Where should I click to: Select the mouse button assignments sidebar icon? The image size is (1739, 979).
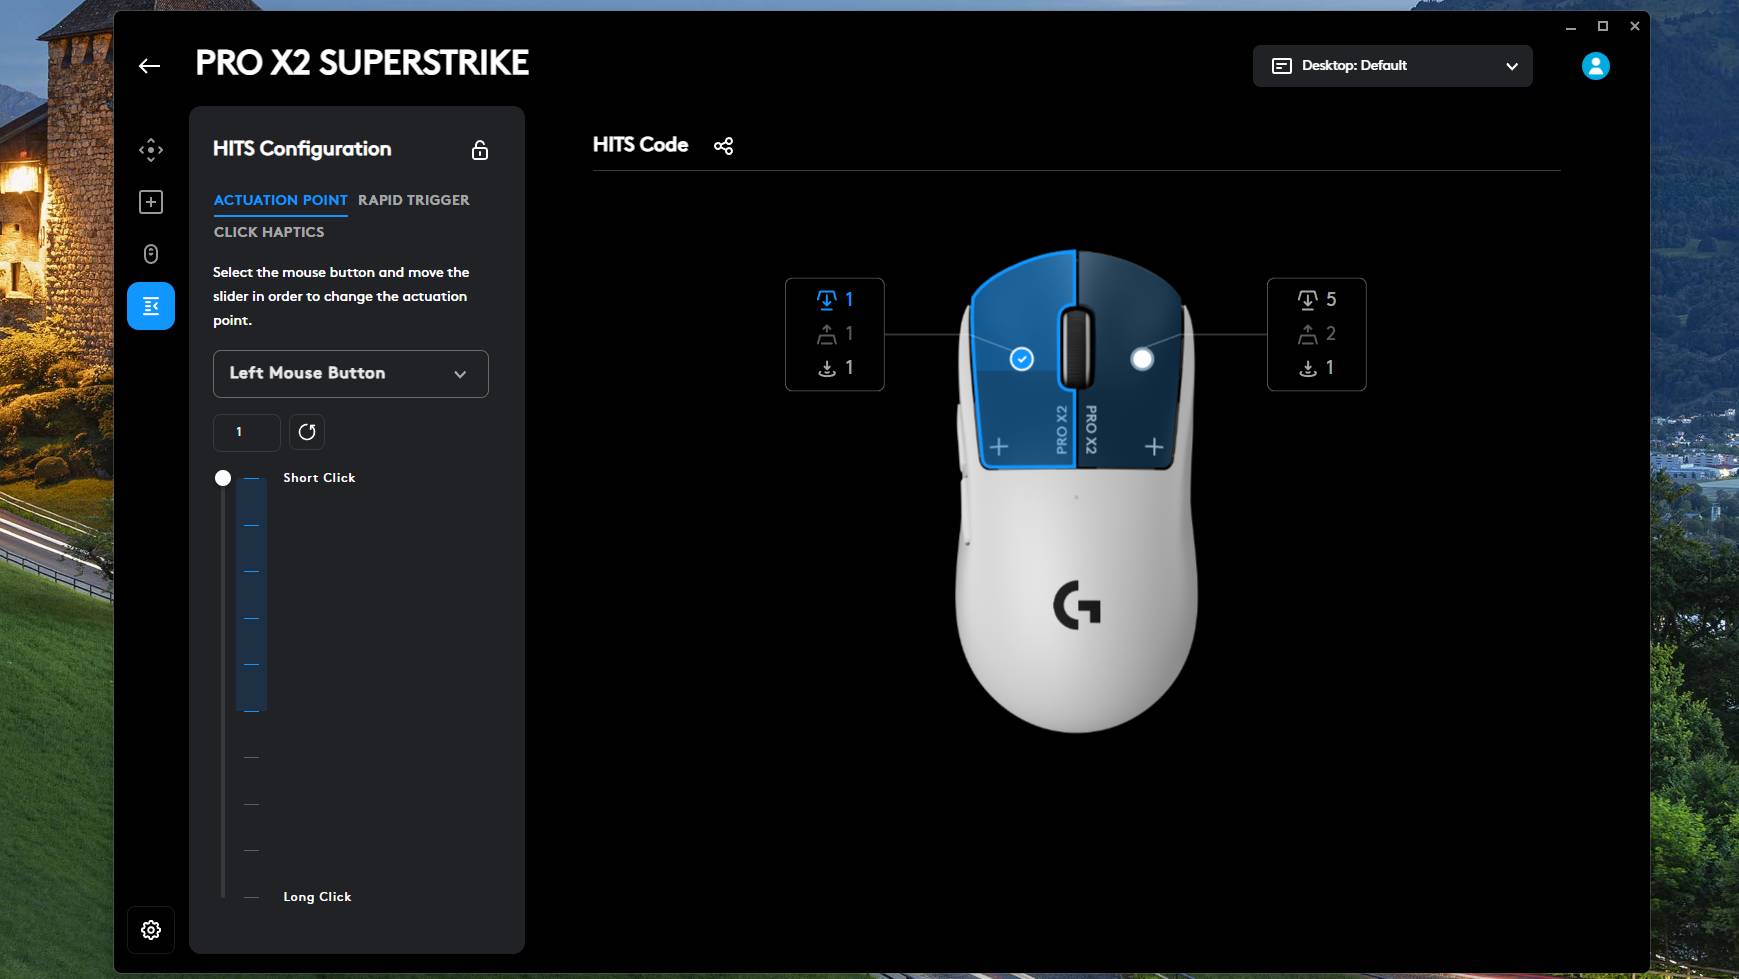tap(151, 253)
